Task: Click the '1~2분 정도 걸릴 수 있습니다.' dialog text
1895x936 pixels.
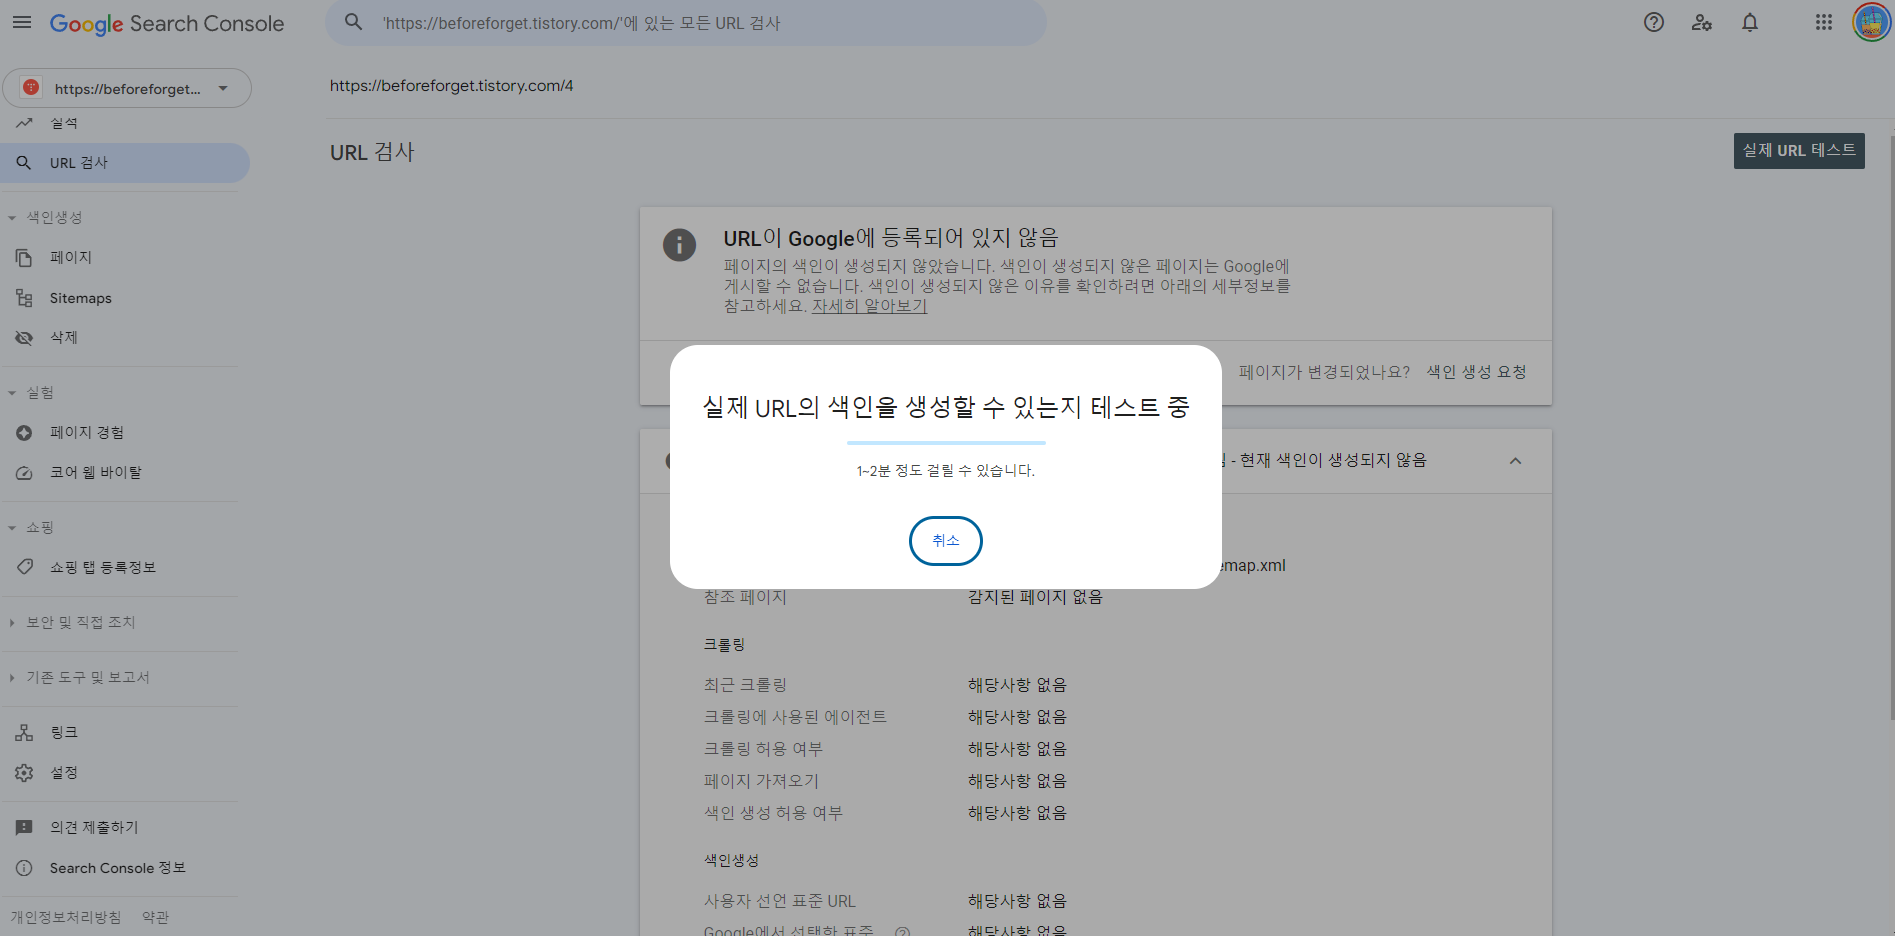Action: point(945,471)
